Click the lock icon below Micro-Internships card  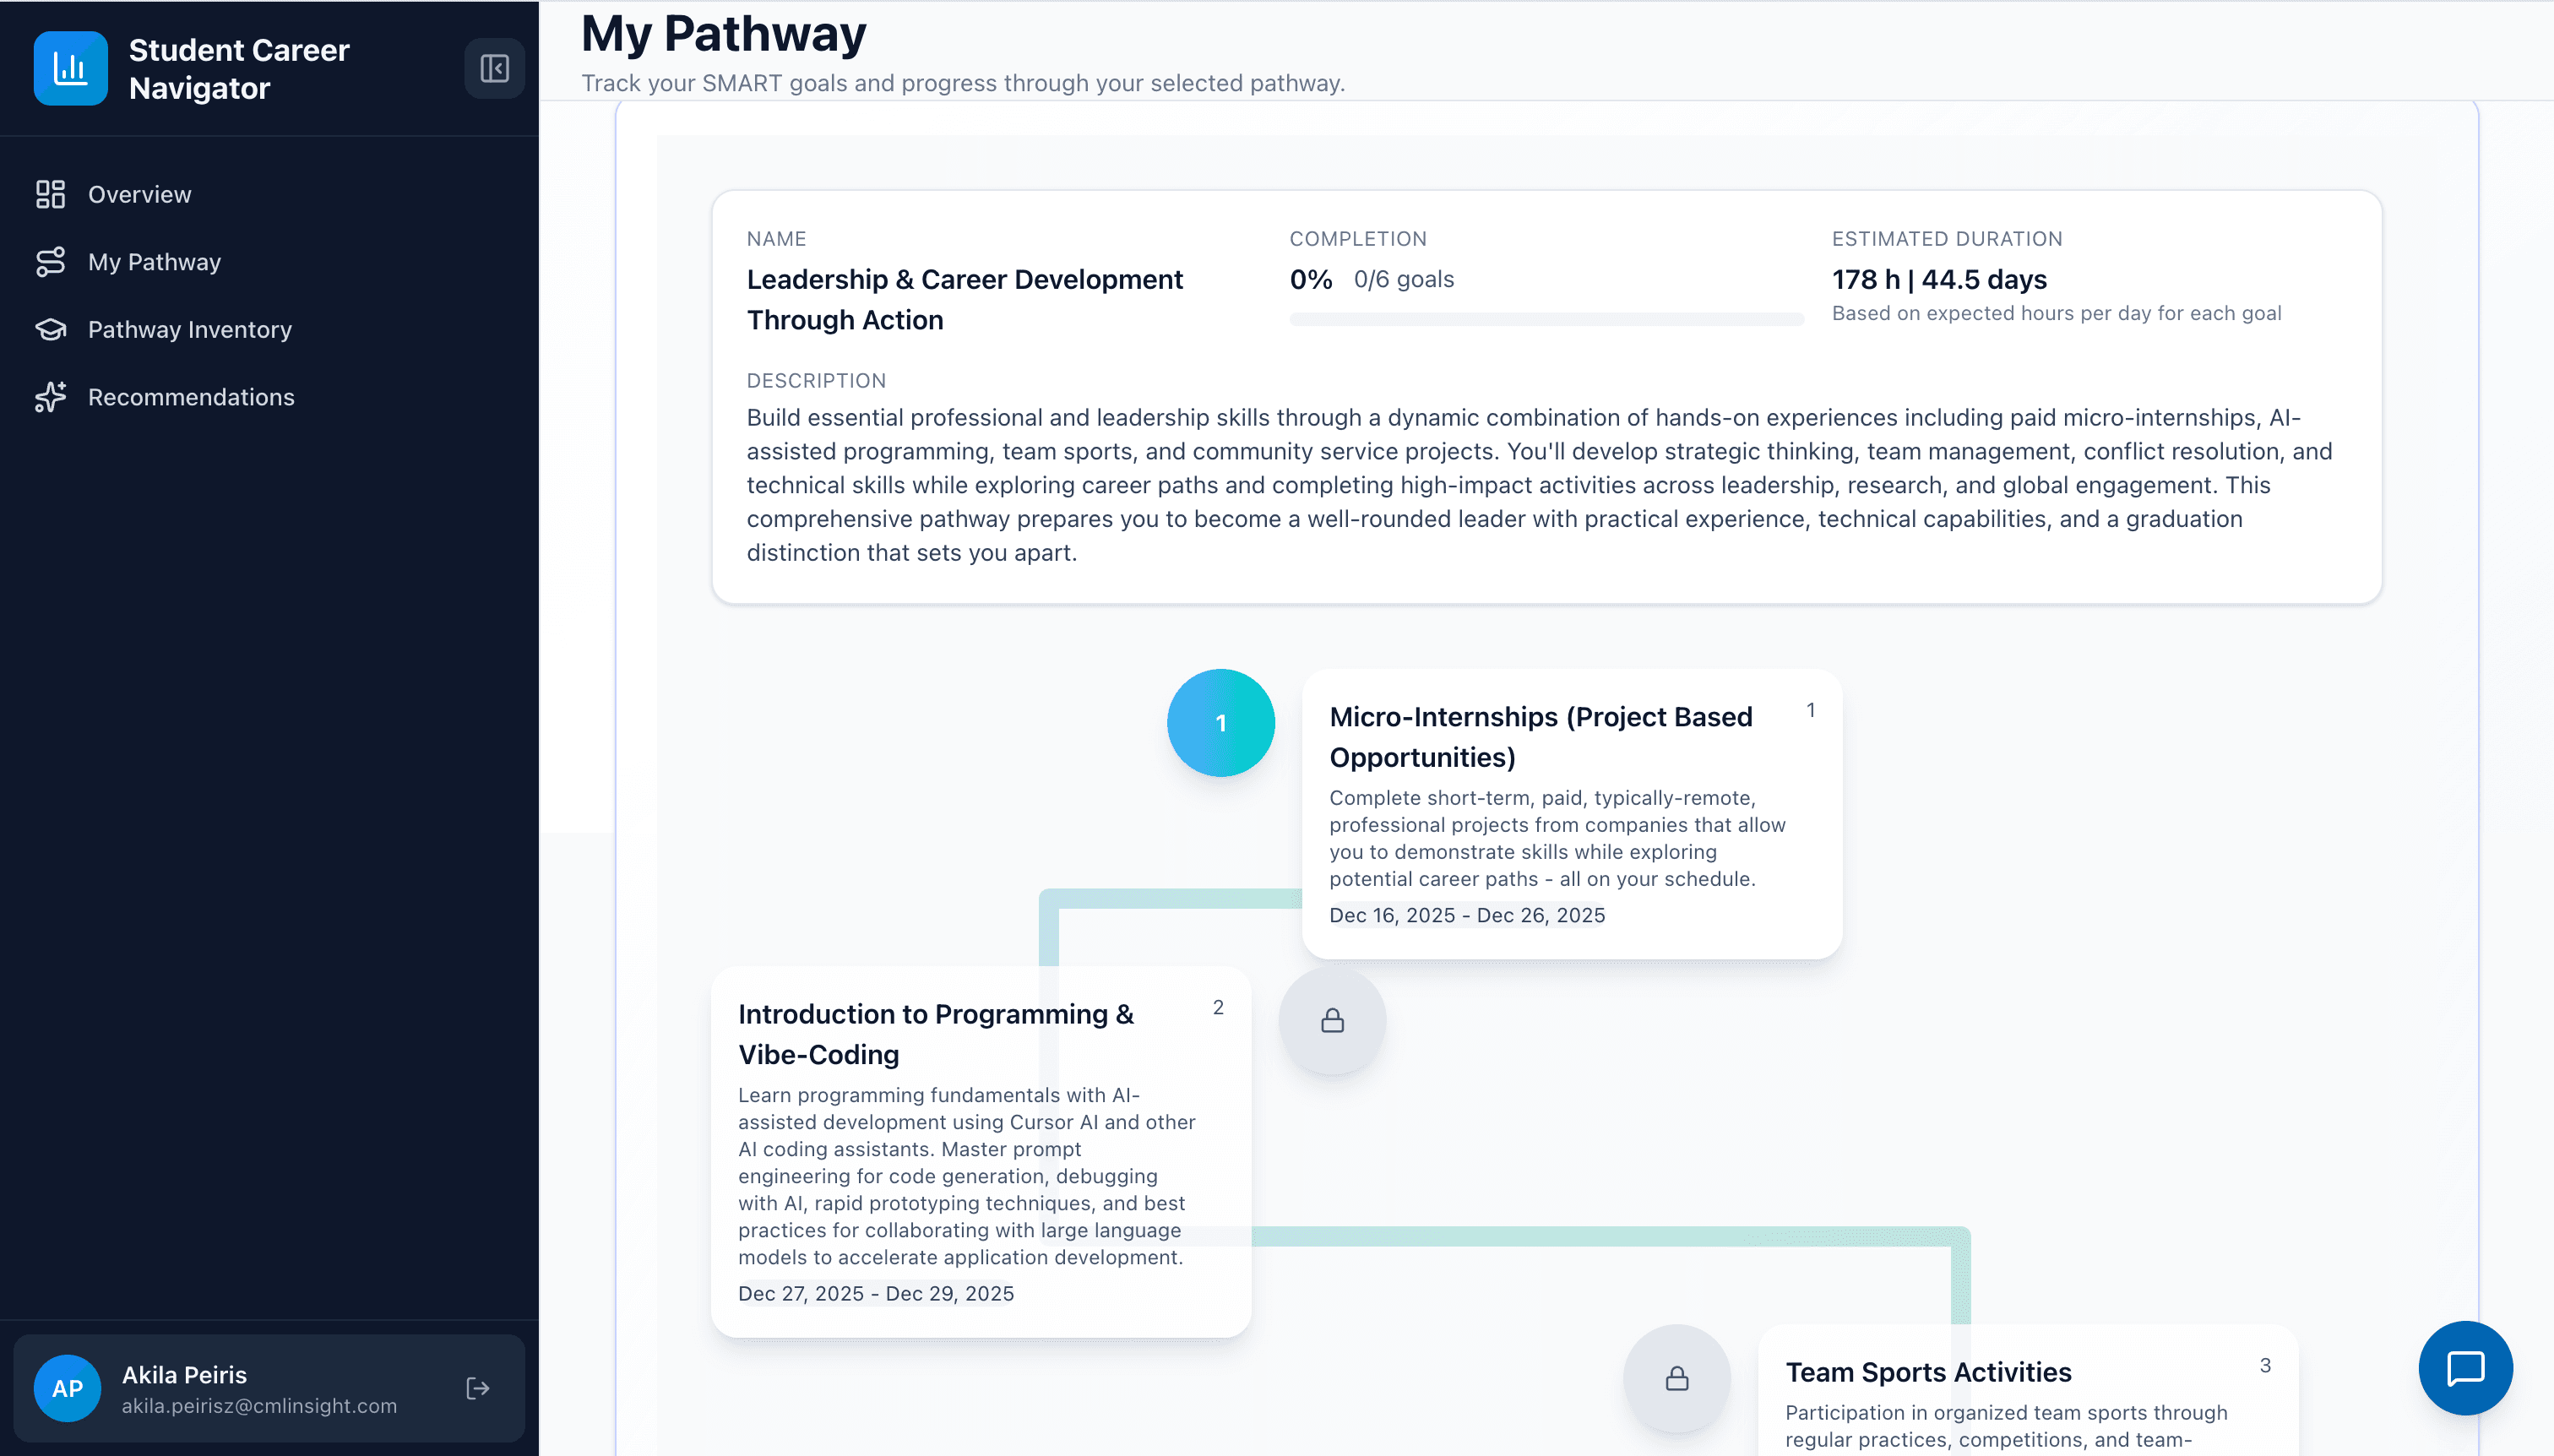tap(1330, 1020)
